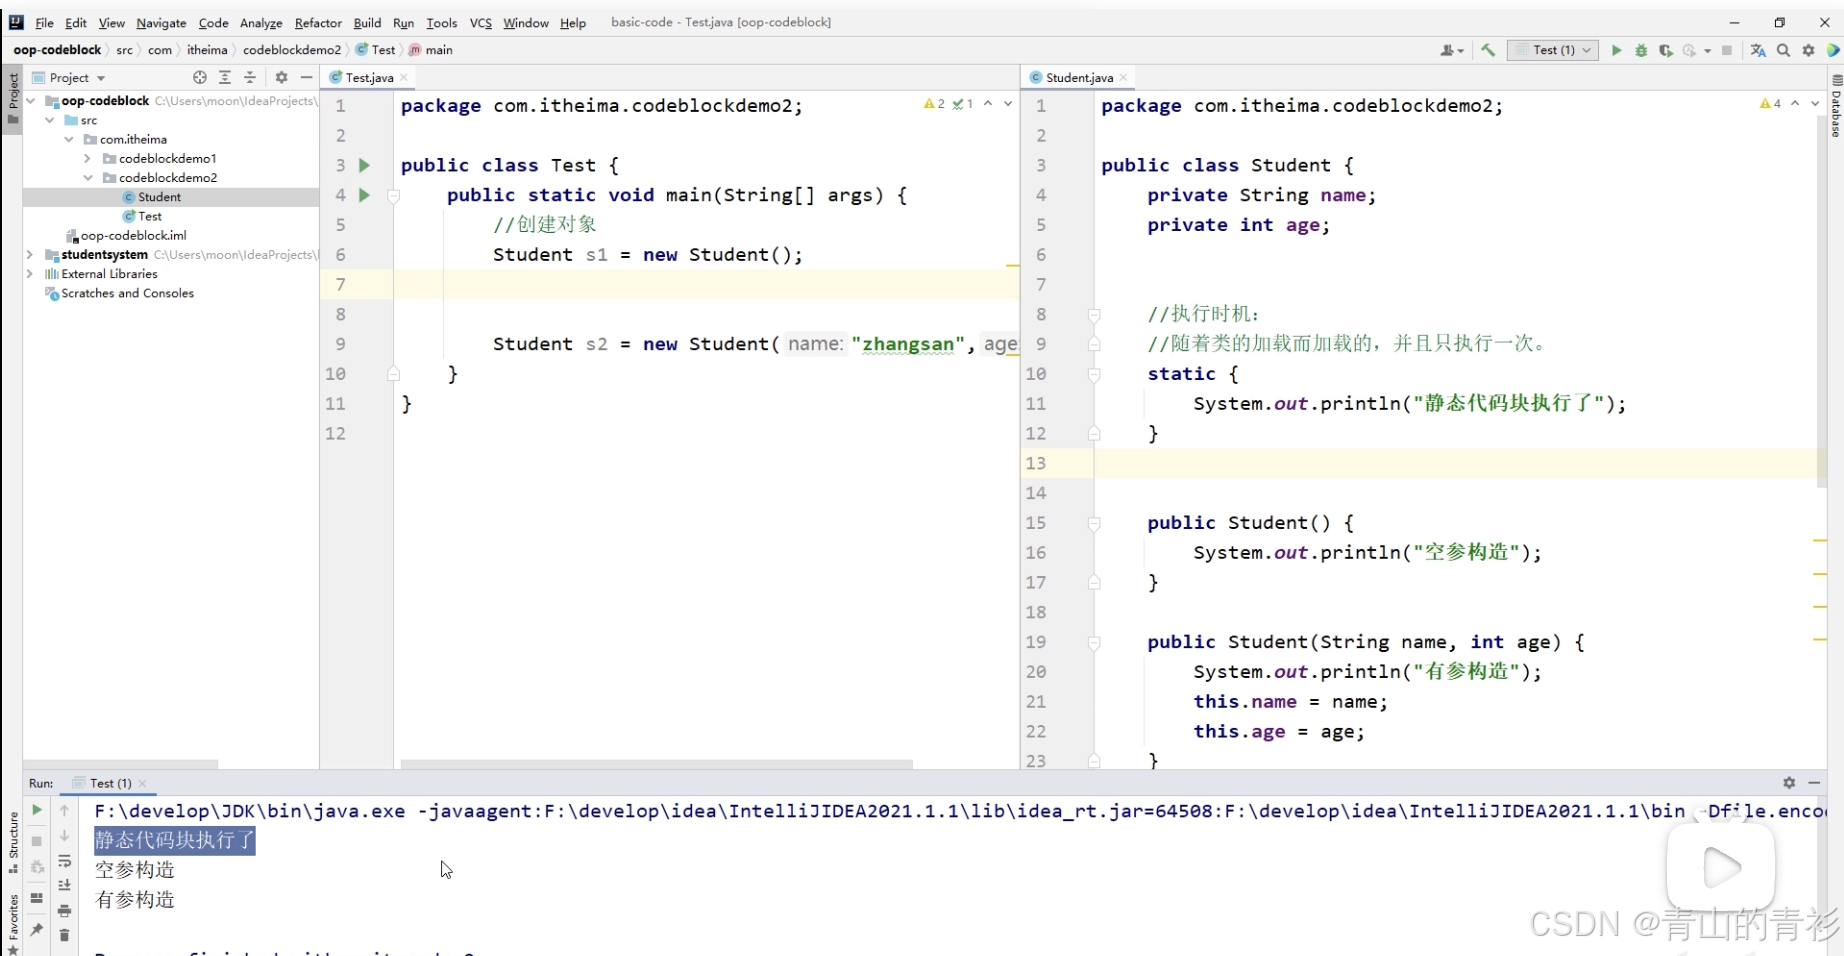Expand all in the Project panel
Screen dimensions: 1844x956
point(225,77)
